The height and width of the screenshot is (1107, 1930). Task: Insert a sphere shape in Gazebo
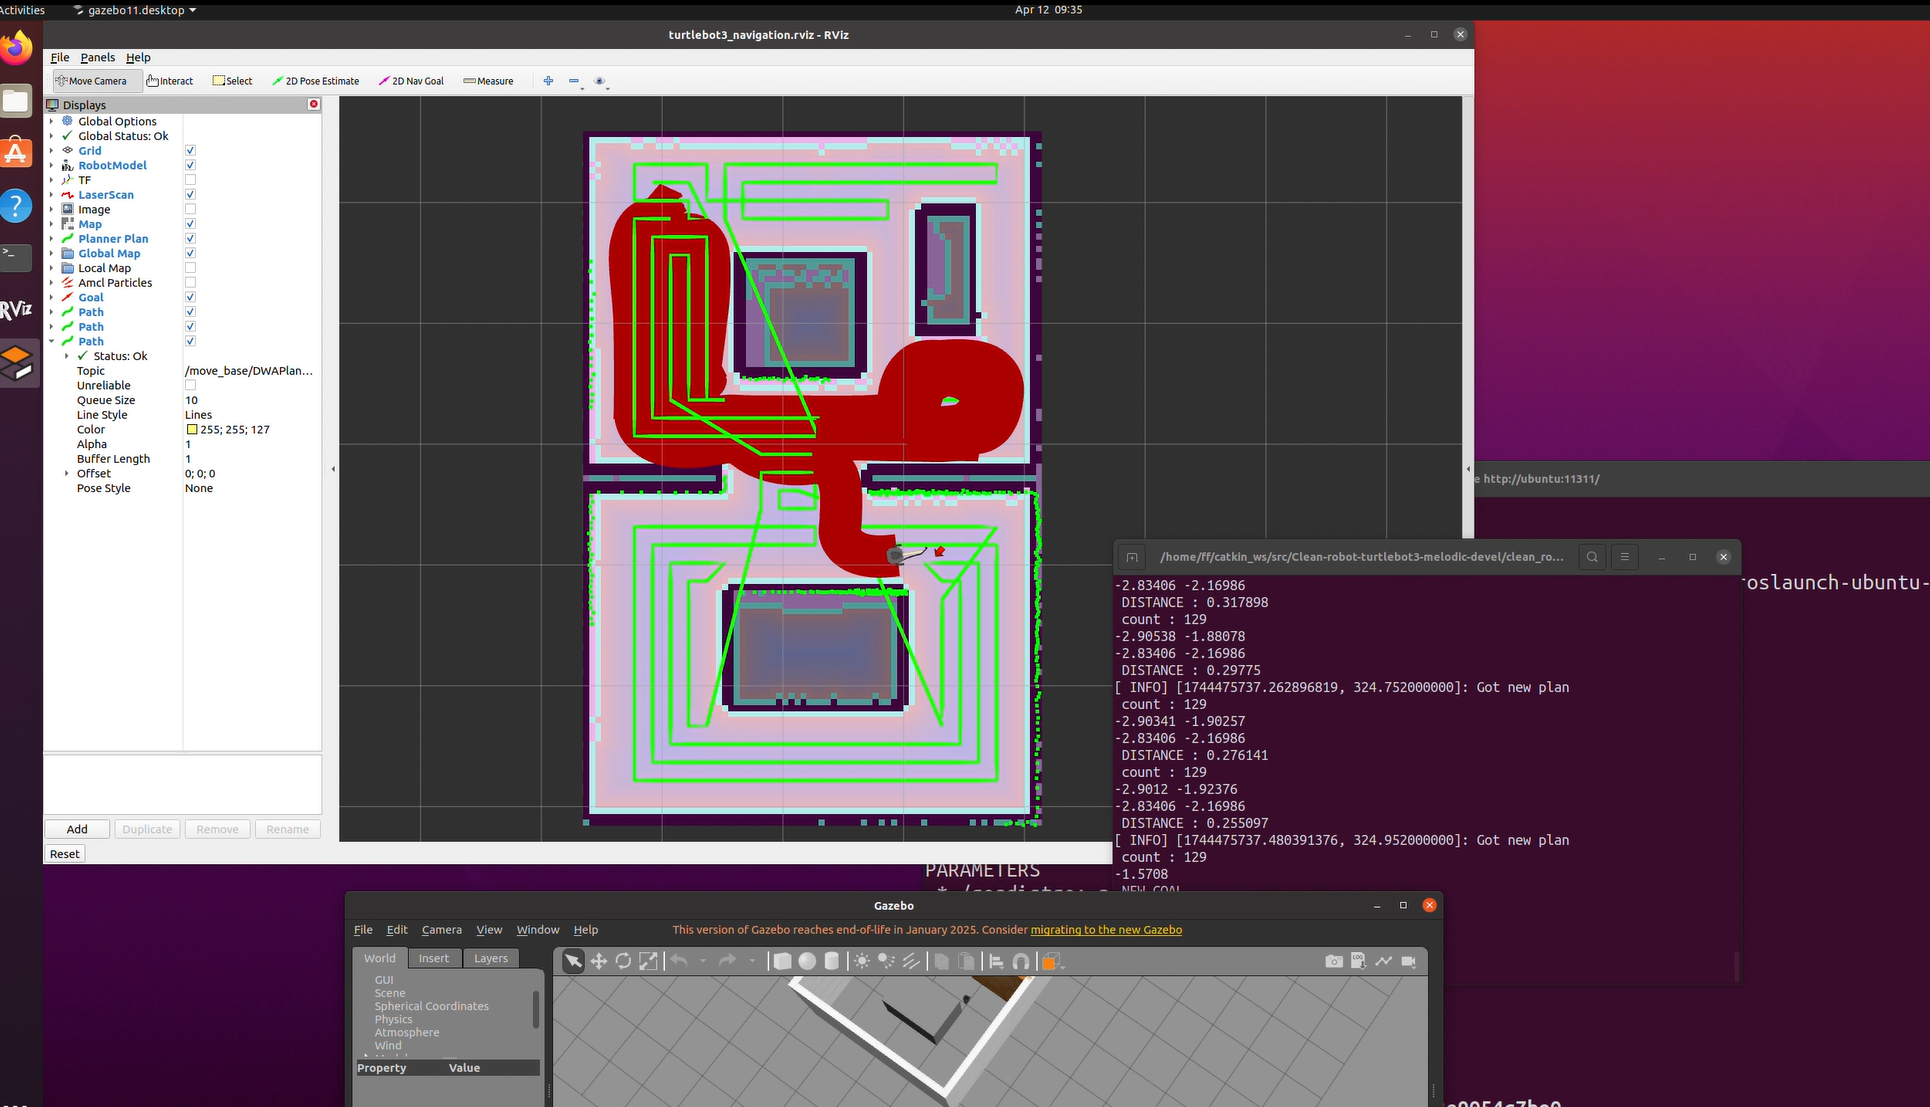(807, 961)
